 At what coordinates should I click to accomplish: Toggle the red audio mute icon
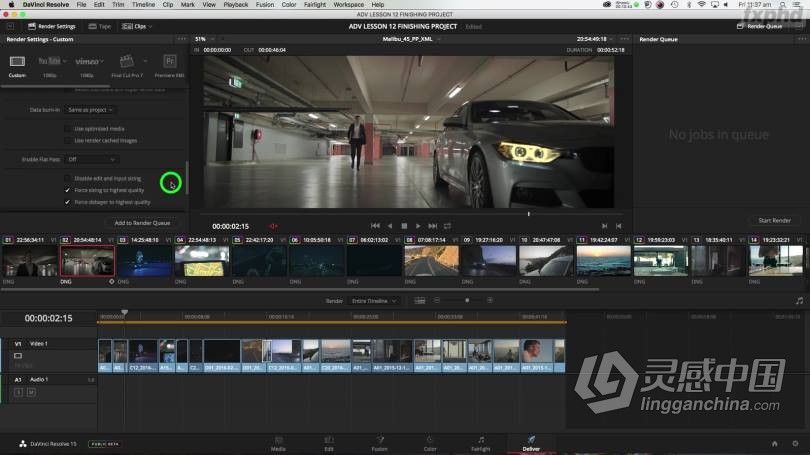click(x=273, y=226)
